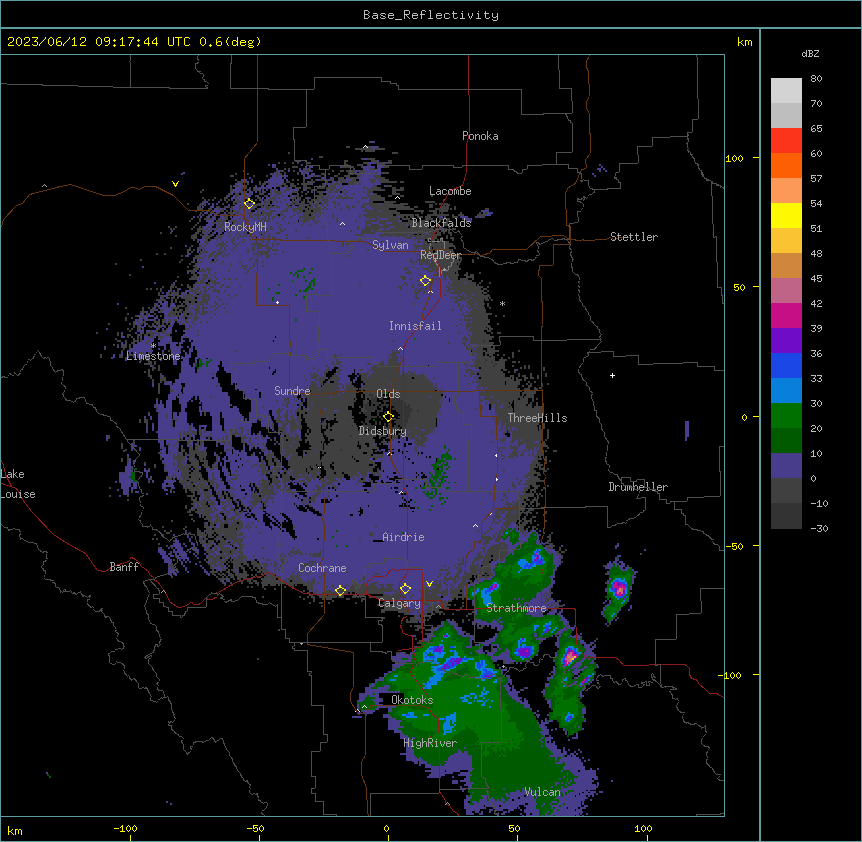Click the Blackfalds label
This screenshot has width=862, height=842.
(441, 223)
